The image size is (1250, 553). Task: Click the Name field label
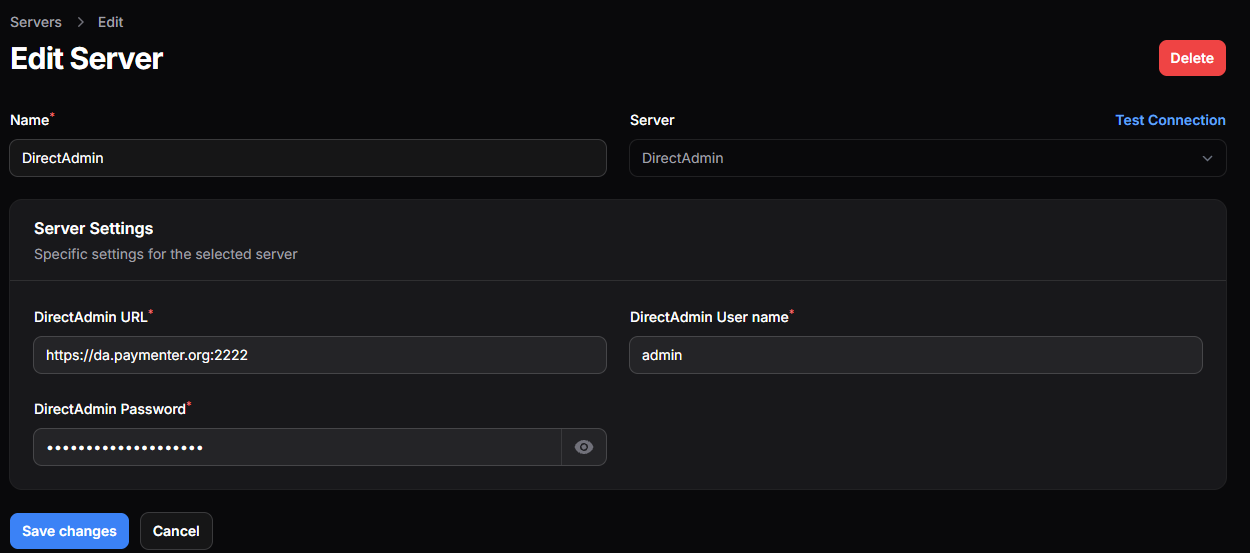click(29, 120)
